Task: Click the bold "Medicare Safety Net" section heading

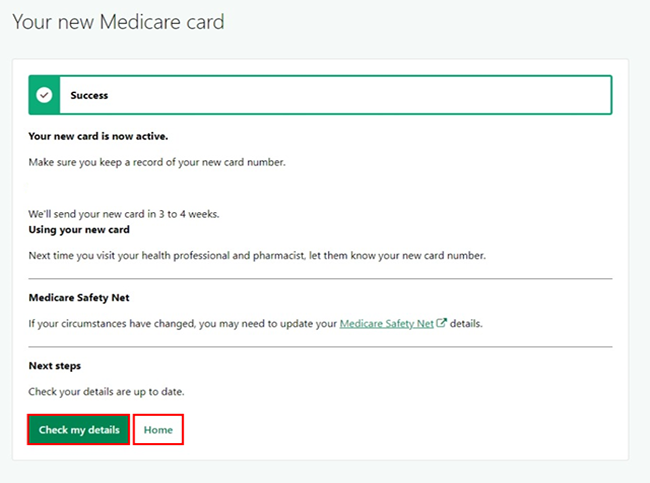Action: [78, 298]
